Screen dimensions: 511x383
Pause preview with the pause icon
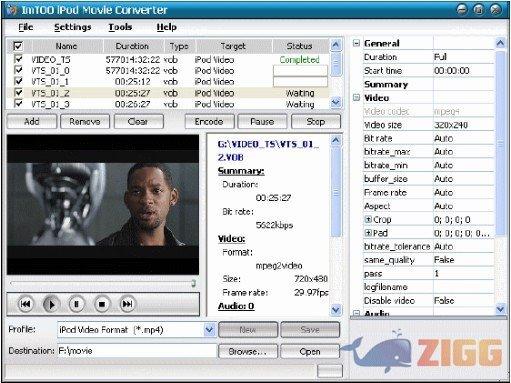[x=76, y=304]
